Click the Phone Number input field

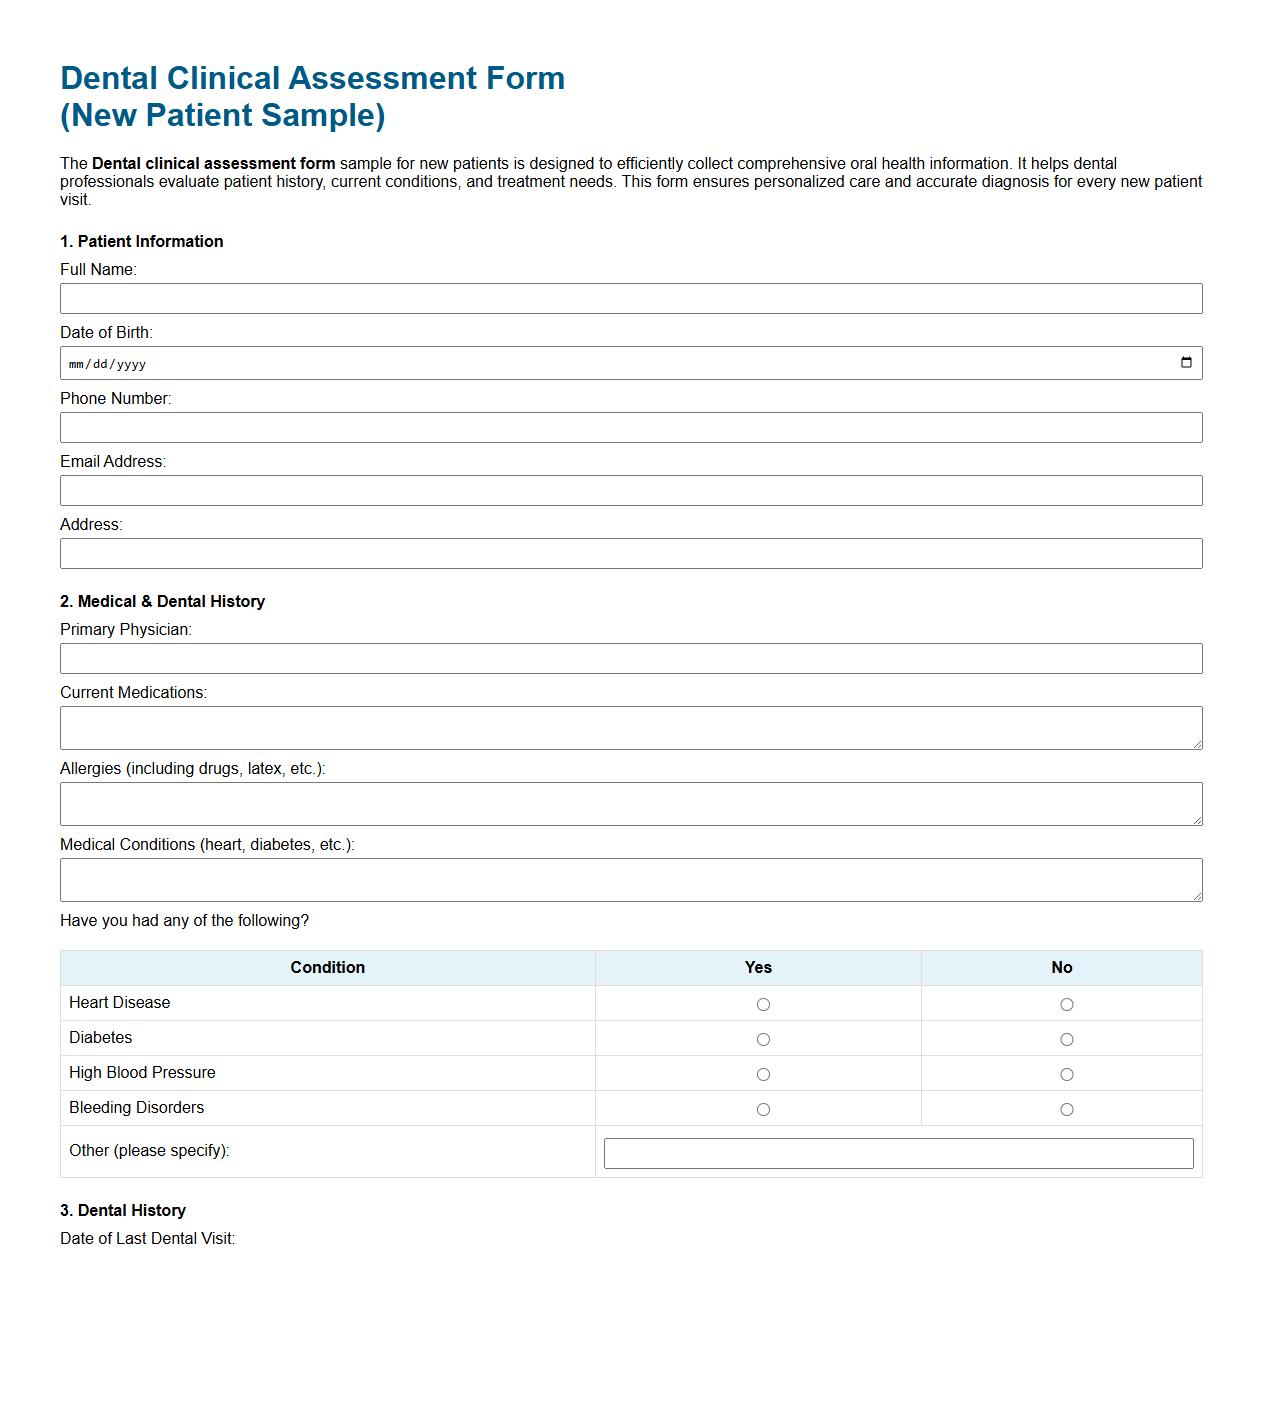point(630,427)
